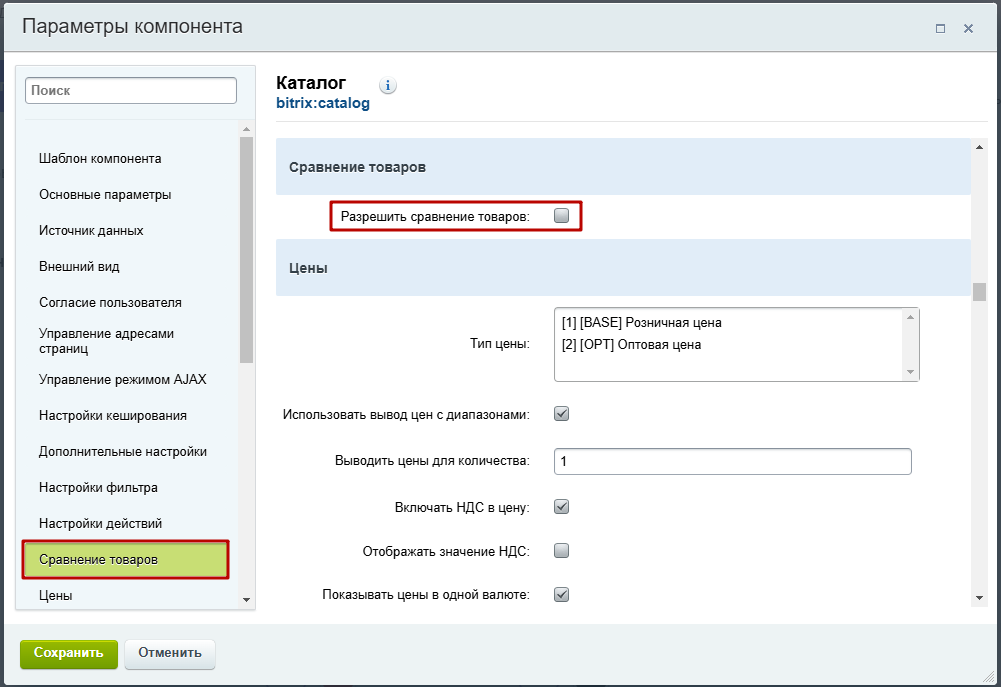Click the bitrix:catalog component name
Screen dimensions: 1001x687
(323, 103)
